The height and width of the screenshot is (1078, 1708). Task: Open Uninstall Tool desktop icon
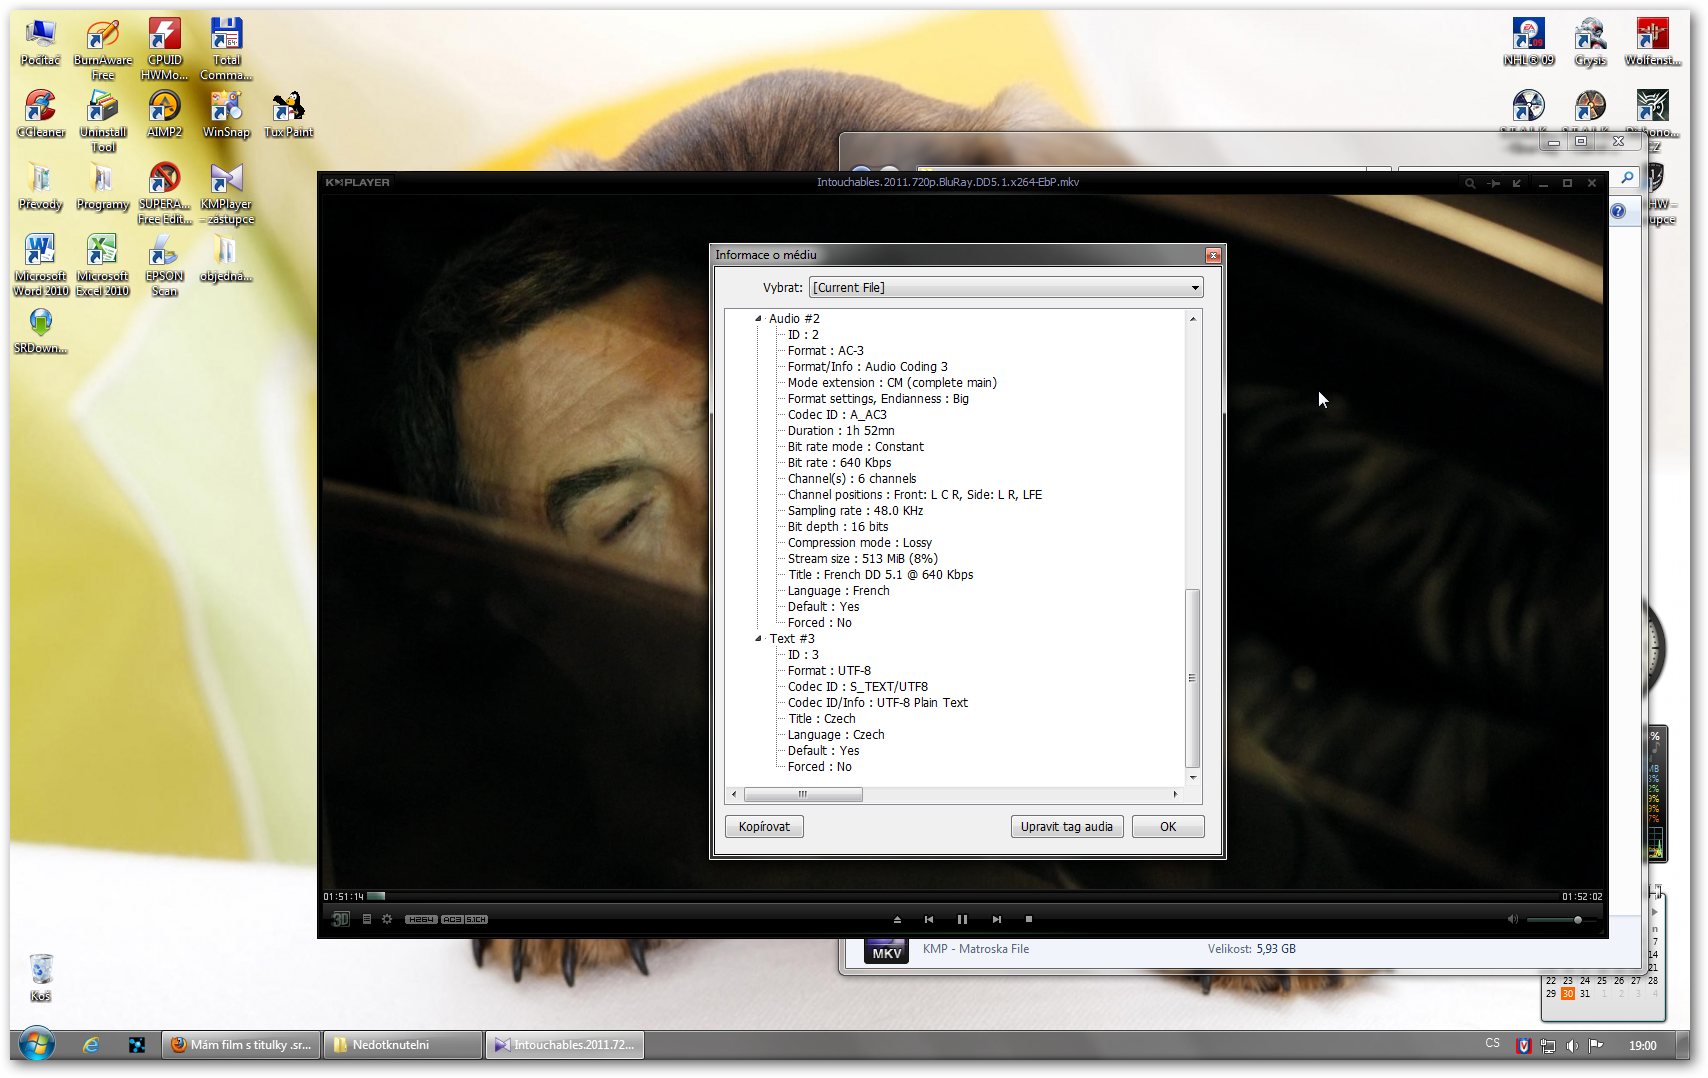[103, 121]
